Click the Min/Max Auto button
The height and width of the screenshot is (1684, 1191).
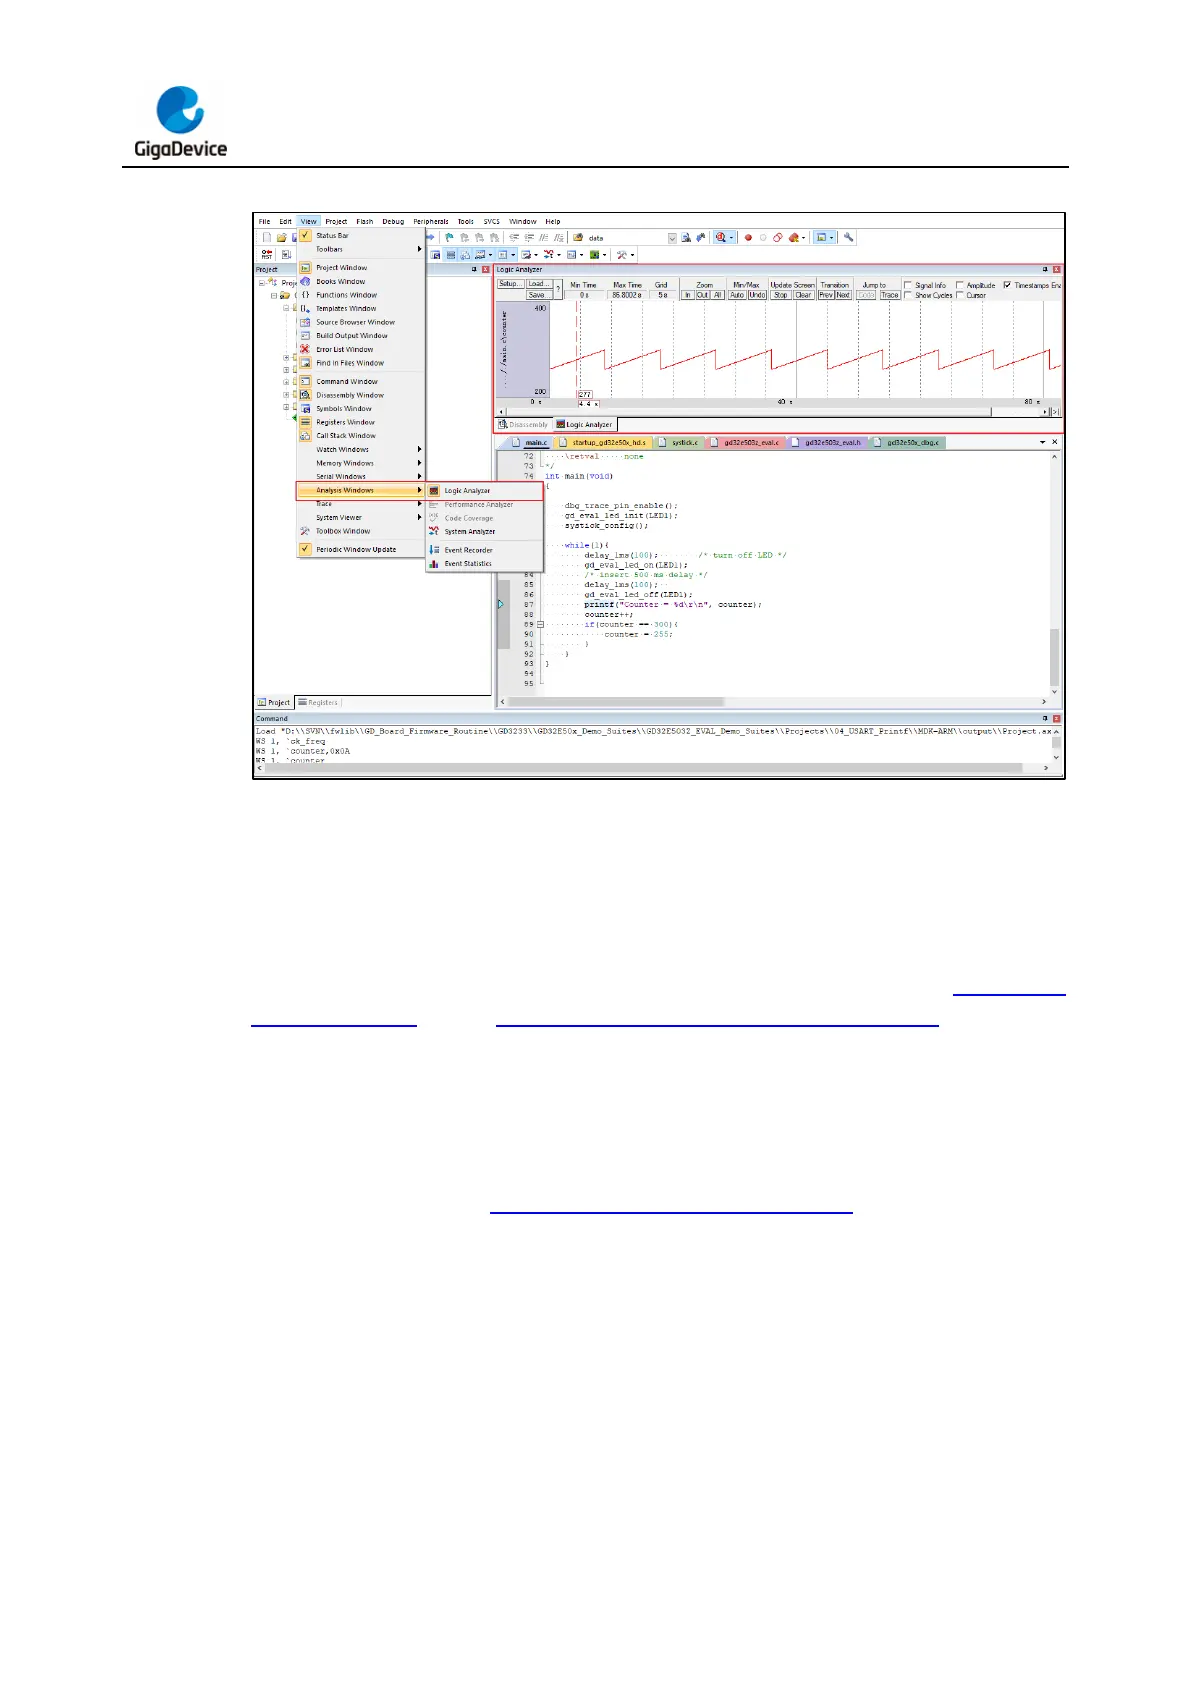click(x=737, y=295)
